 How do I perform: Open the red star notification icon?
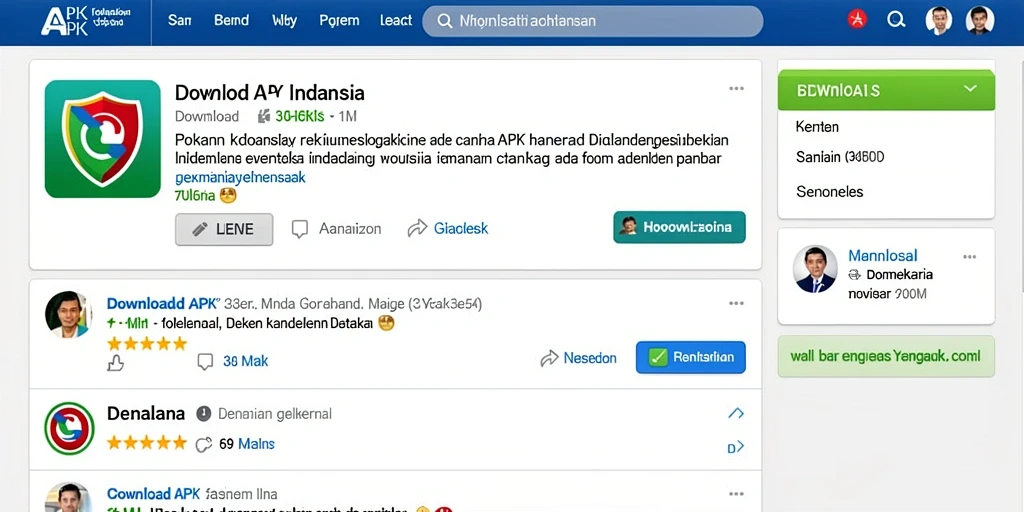857,20
